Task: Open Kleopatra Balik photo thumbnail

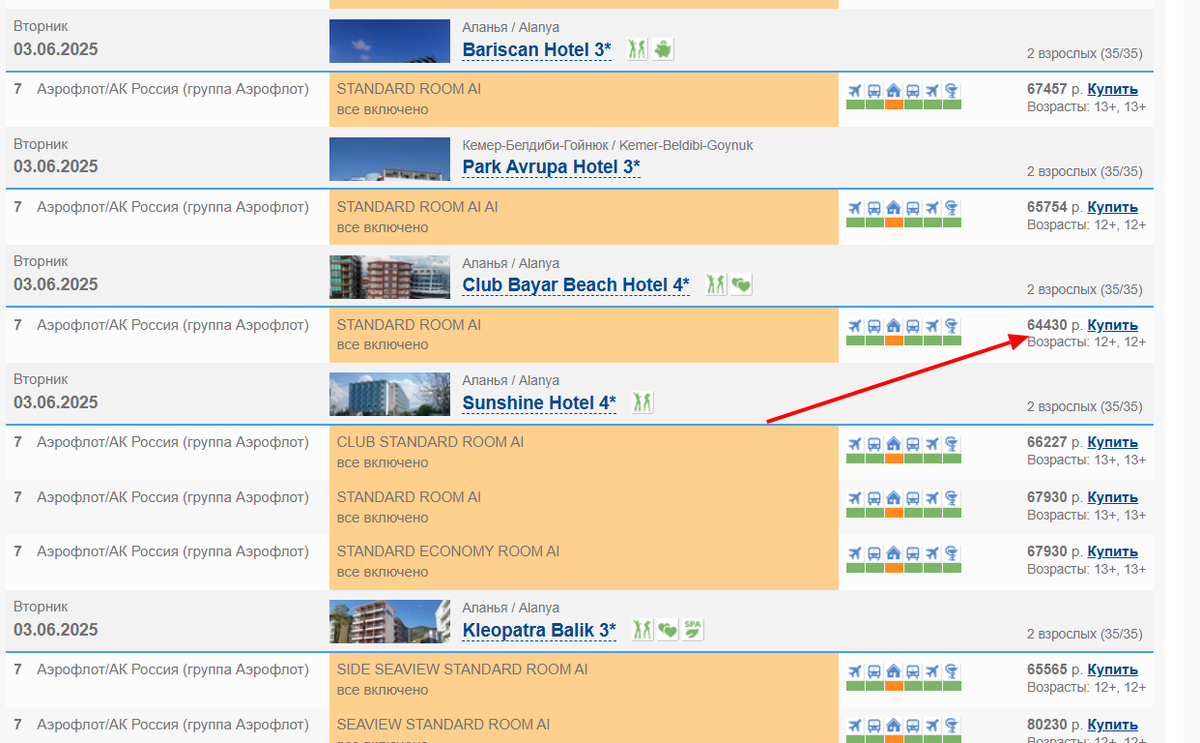Action: click(x=390, y=621)
